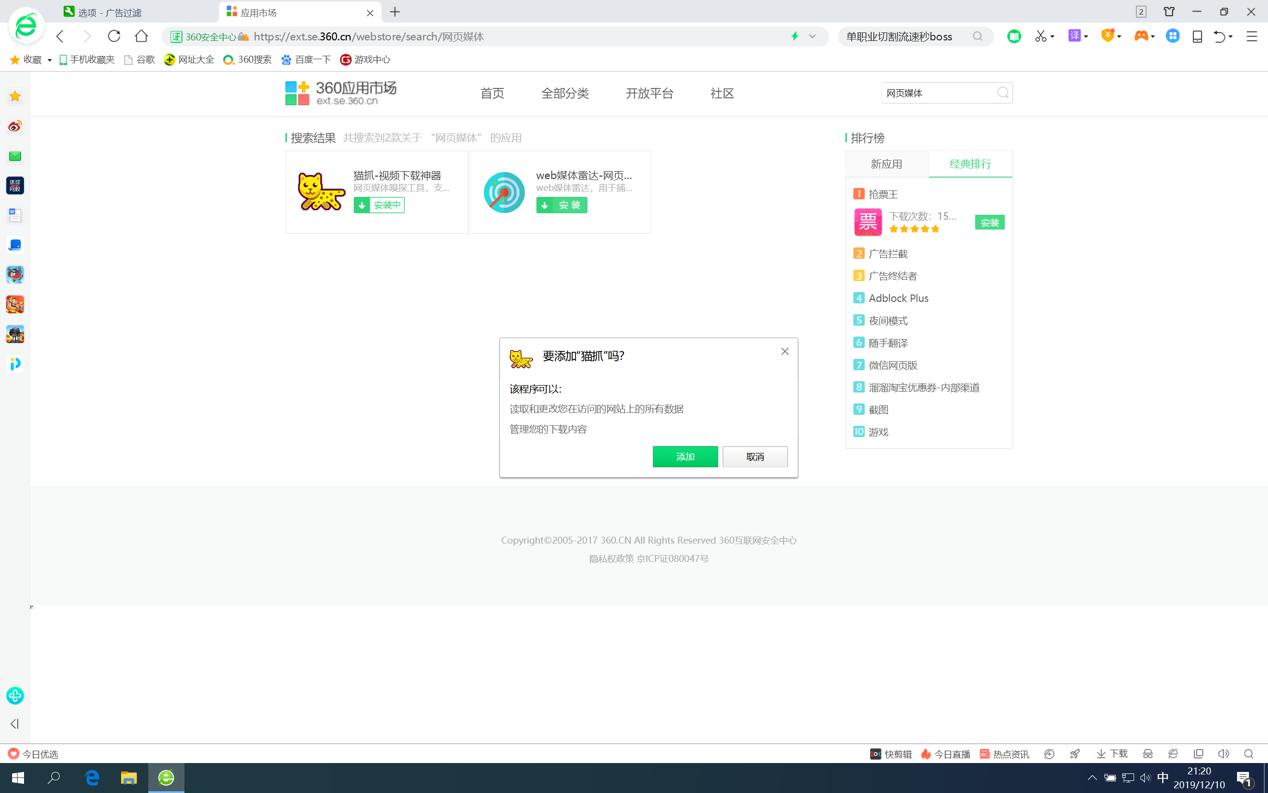Open 全部分类 in the site navigation
The width and height of the screenshot is (1268, 793).
click(x=565, y=93)
